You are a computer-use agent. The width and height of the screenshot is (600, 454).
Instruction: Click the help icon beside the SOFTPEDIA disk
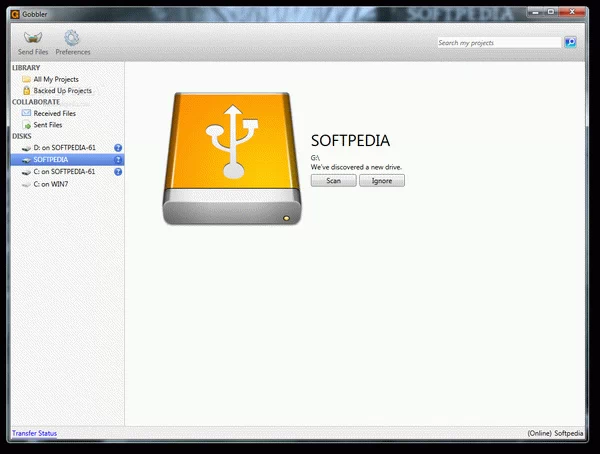click(118, 160)
